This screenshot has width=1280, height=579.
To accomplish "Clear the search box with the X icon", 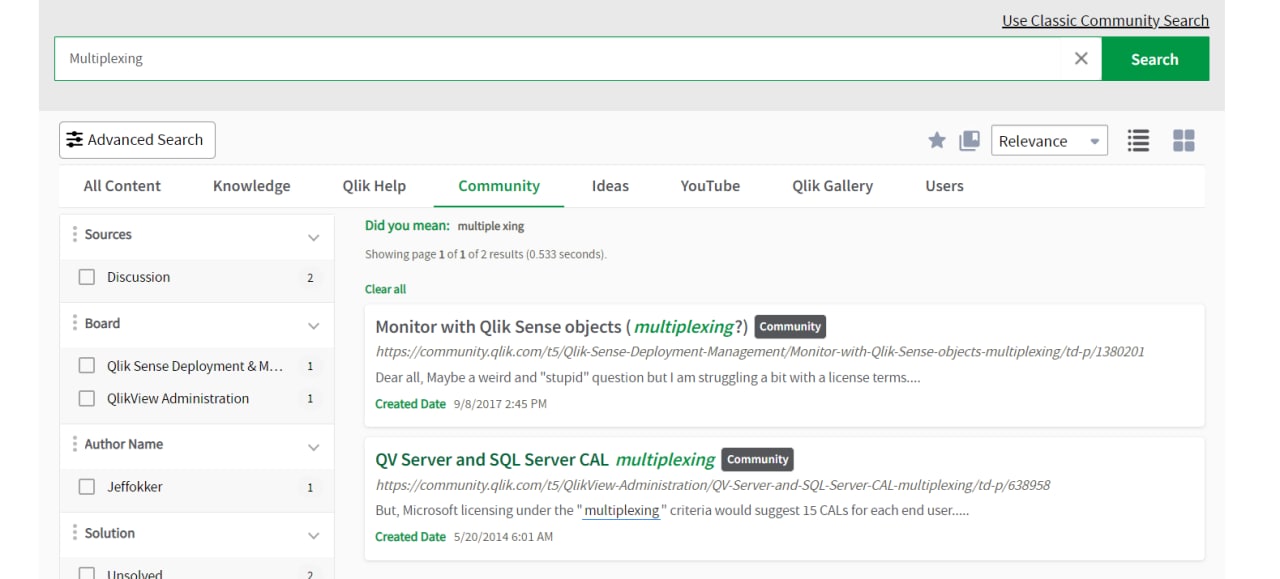I will (x=1081, y=59).
